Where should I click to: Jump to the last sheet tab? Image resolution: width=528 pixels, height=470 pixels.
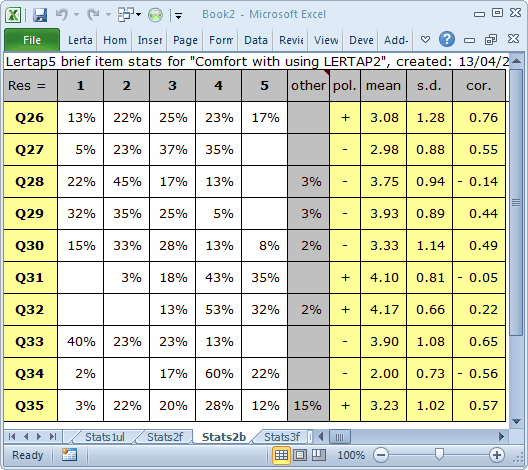pos(53,437)
